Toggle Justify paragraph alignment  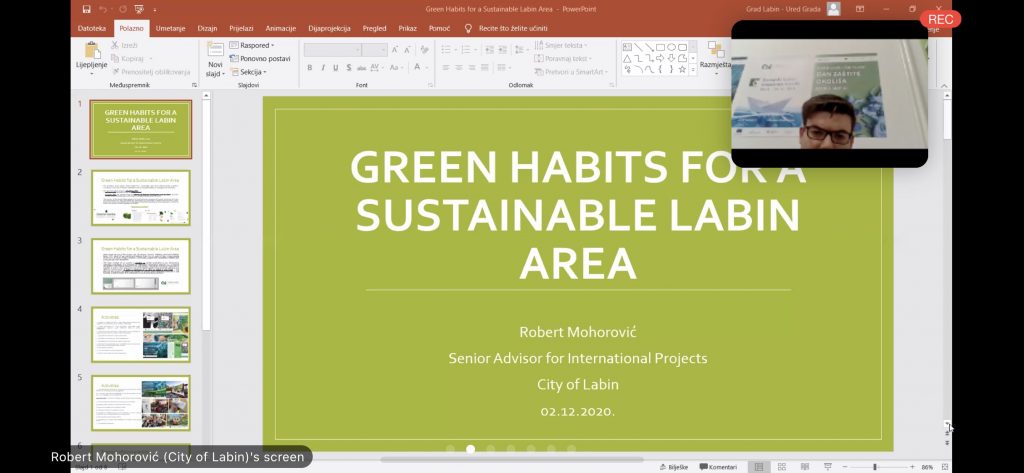tap(485, 68)
